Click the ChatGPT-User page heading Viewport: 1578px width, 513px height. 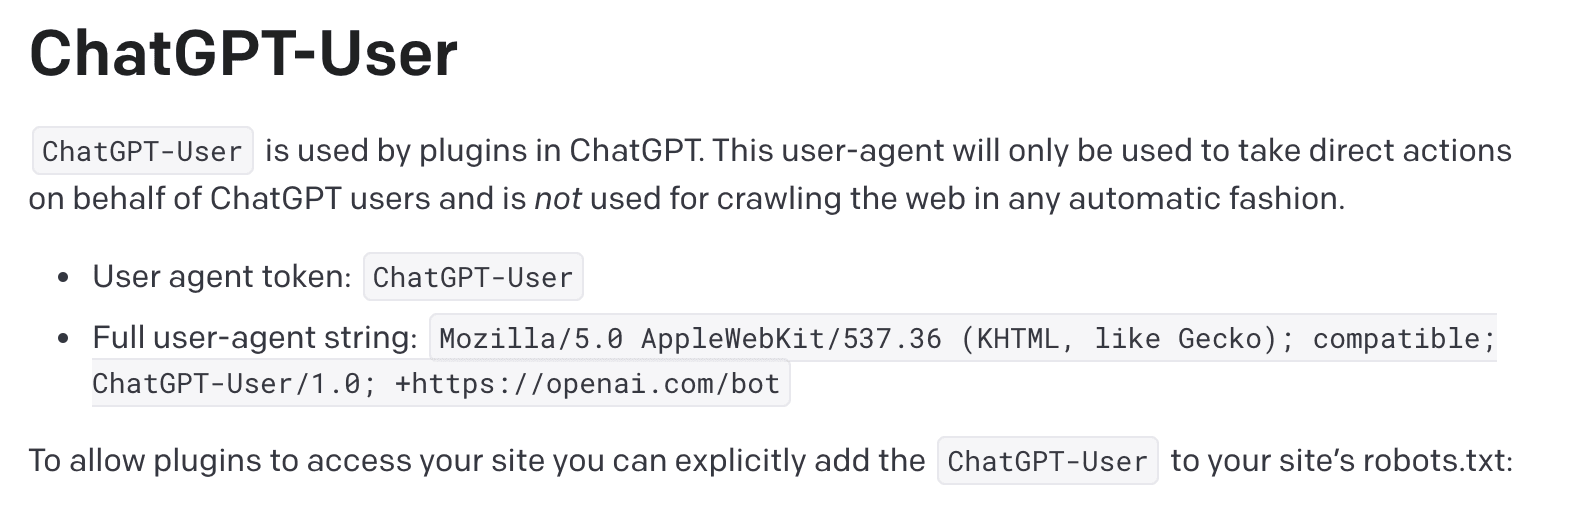click(x=243, y=52)
